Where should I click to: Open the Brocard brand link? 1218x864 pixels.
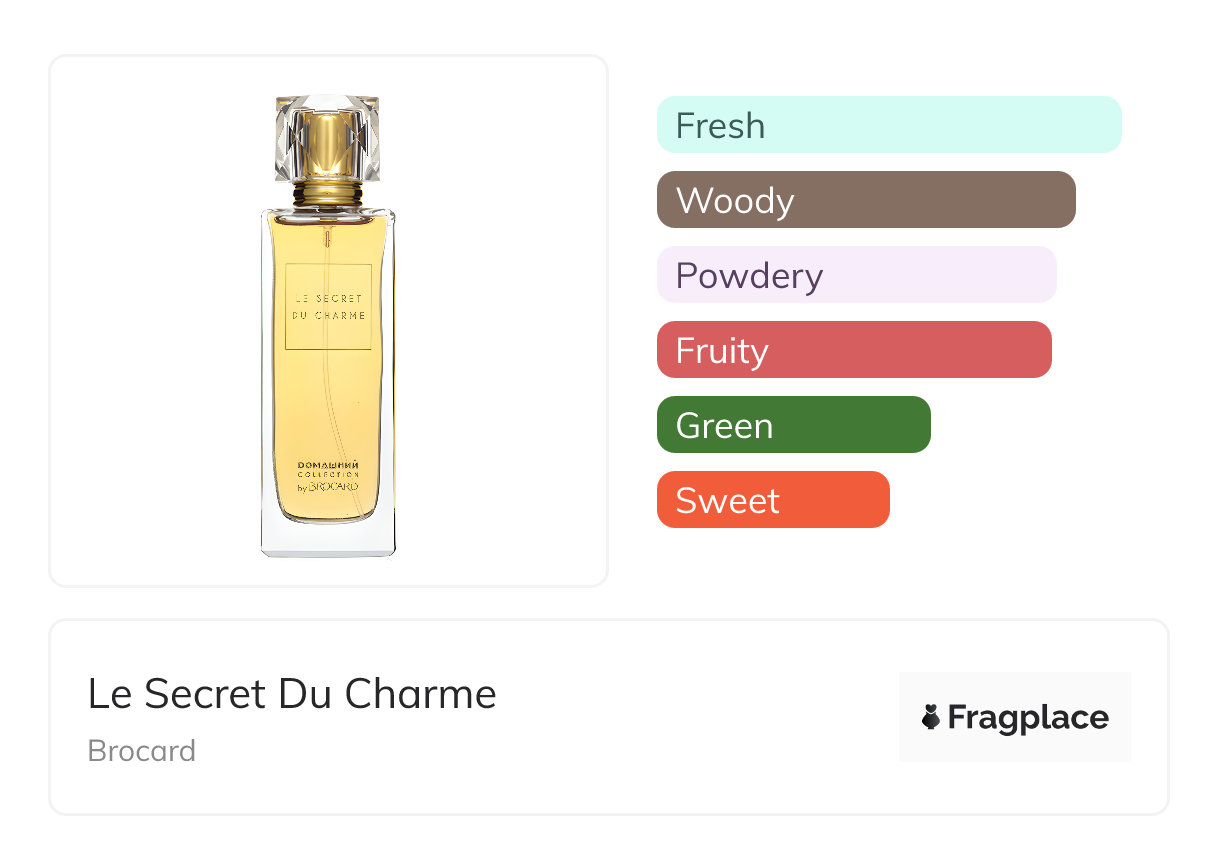tap(142, 751)
